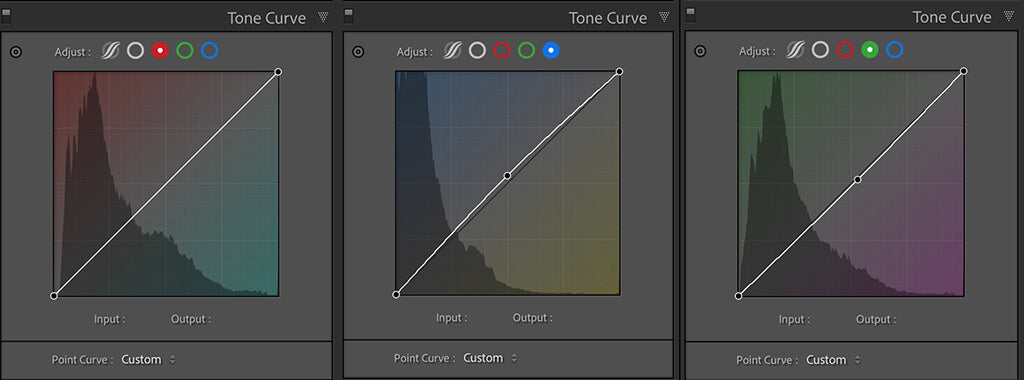Choose green channel circle in left panel

[185, 50]
